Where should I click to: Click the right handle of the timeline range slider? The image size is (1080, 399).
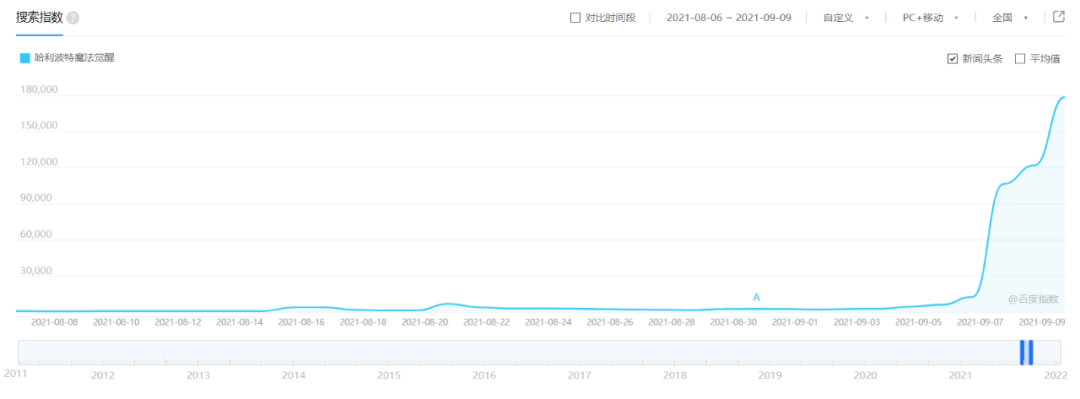click(x=1031, y=352)
